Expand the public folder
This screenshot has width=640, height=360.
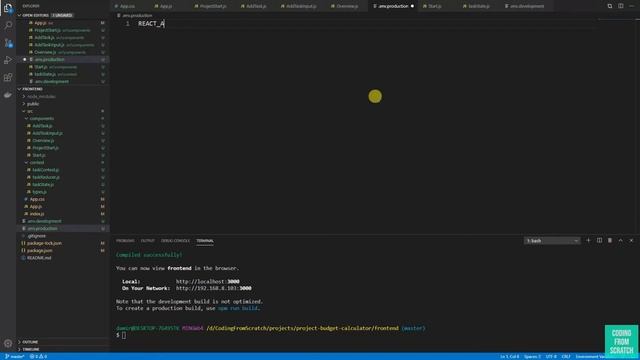pos(24,104)
